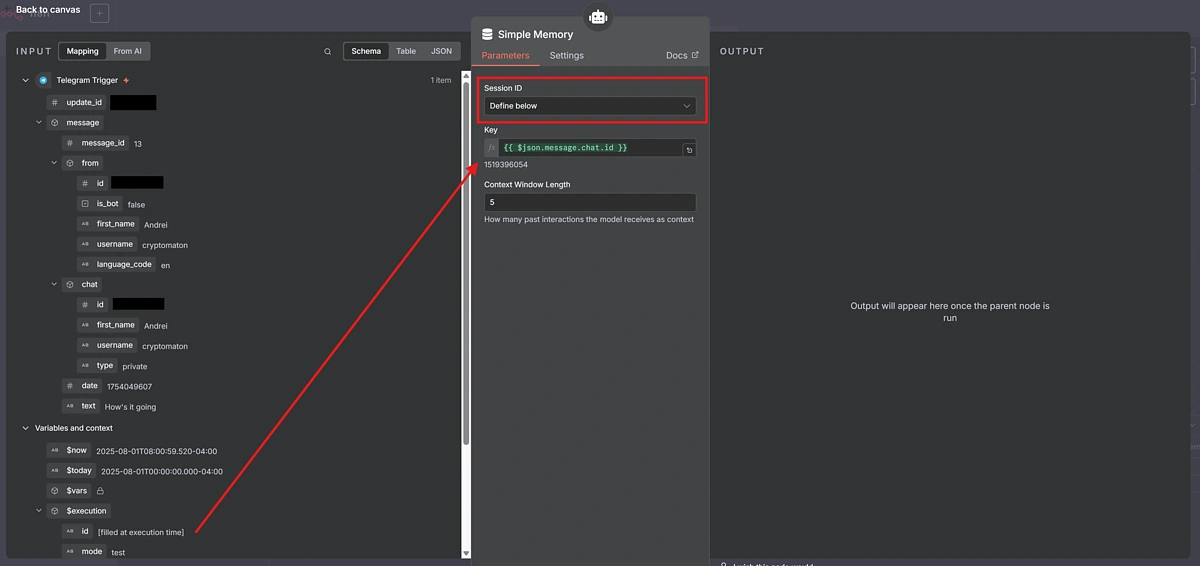Switch the input view to Table
1200x566 pixels.
click(x=406, y=51)
